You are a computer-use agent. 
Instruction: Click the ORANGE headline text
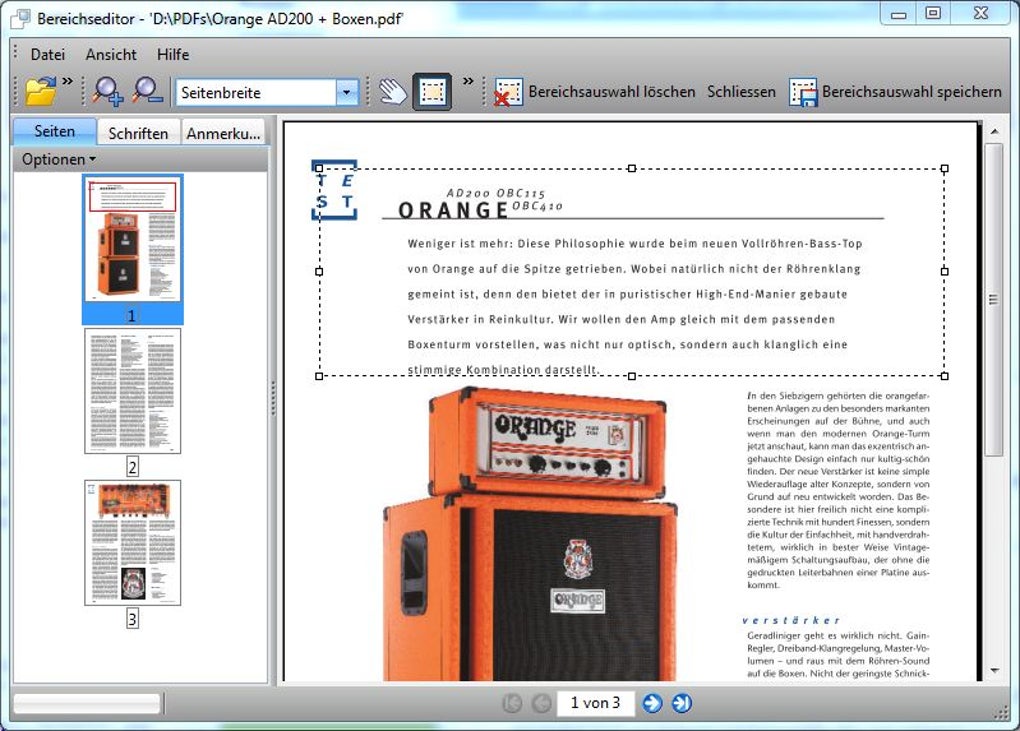click(x=453, y=210)
